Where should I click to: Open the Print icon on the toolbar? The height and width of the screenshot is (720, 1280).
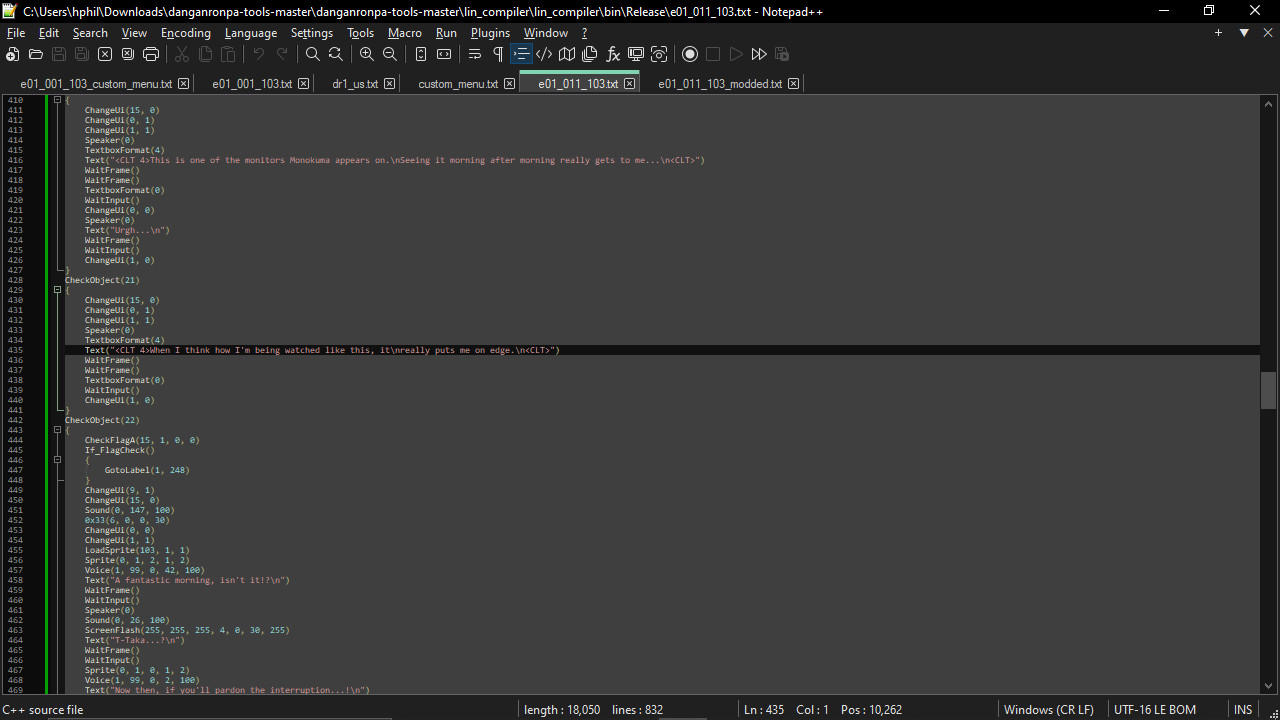coord(151,54)
